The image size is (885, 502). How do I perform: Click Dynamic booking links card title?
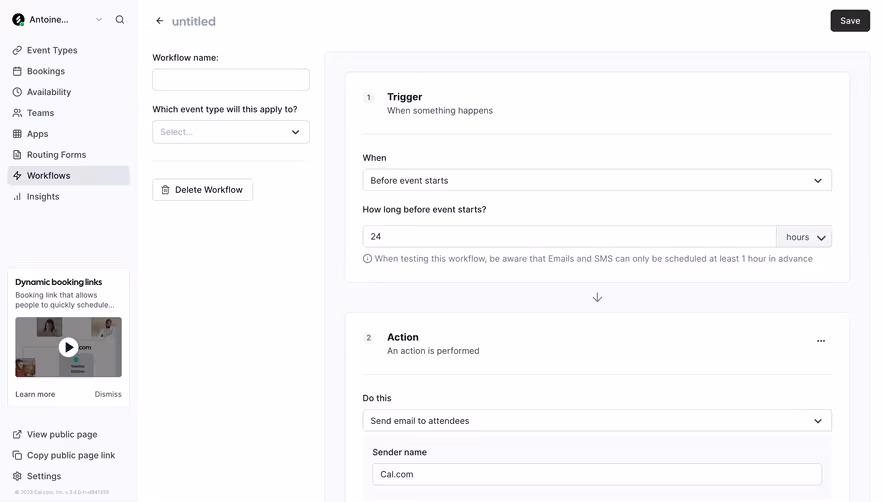coord(59,282)
